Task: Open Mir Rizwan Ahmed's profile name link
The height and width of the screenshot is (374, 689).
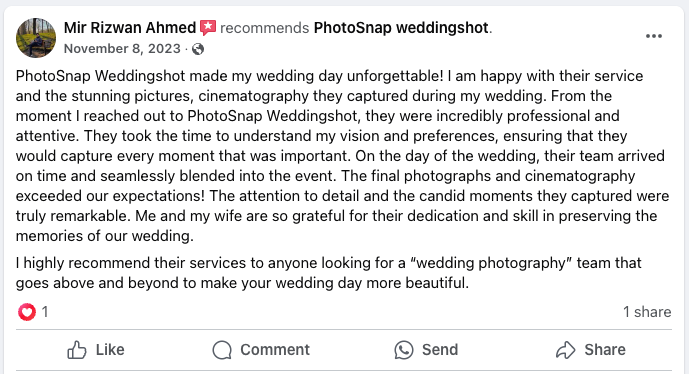Action: pos(130,28)
